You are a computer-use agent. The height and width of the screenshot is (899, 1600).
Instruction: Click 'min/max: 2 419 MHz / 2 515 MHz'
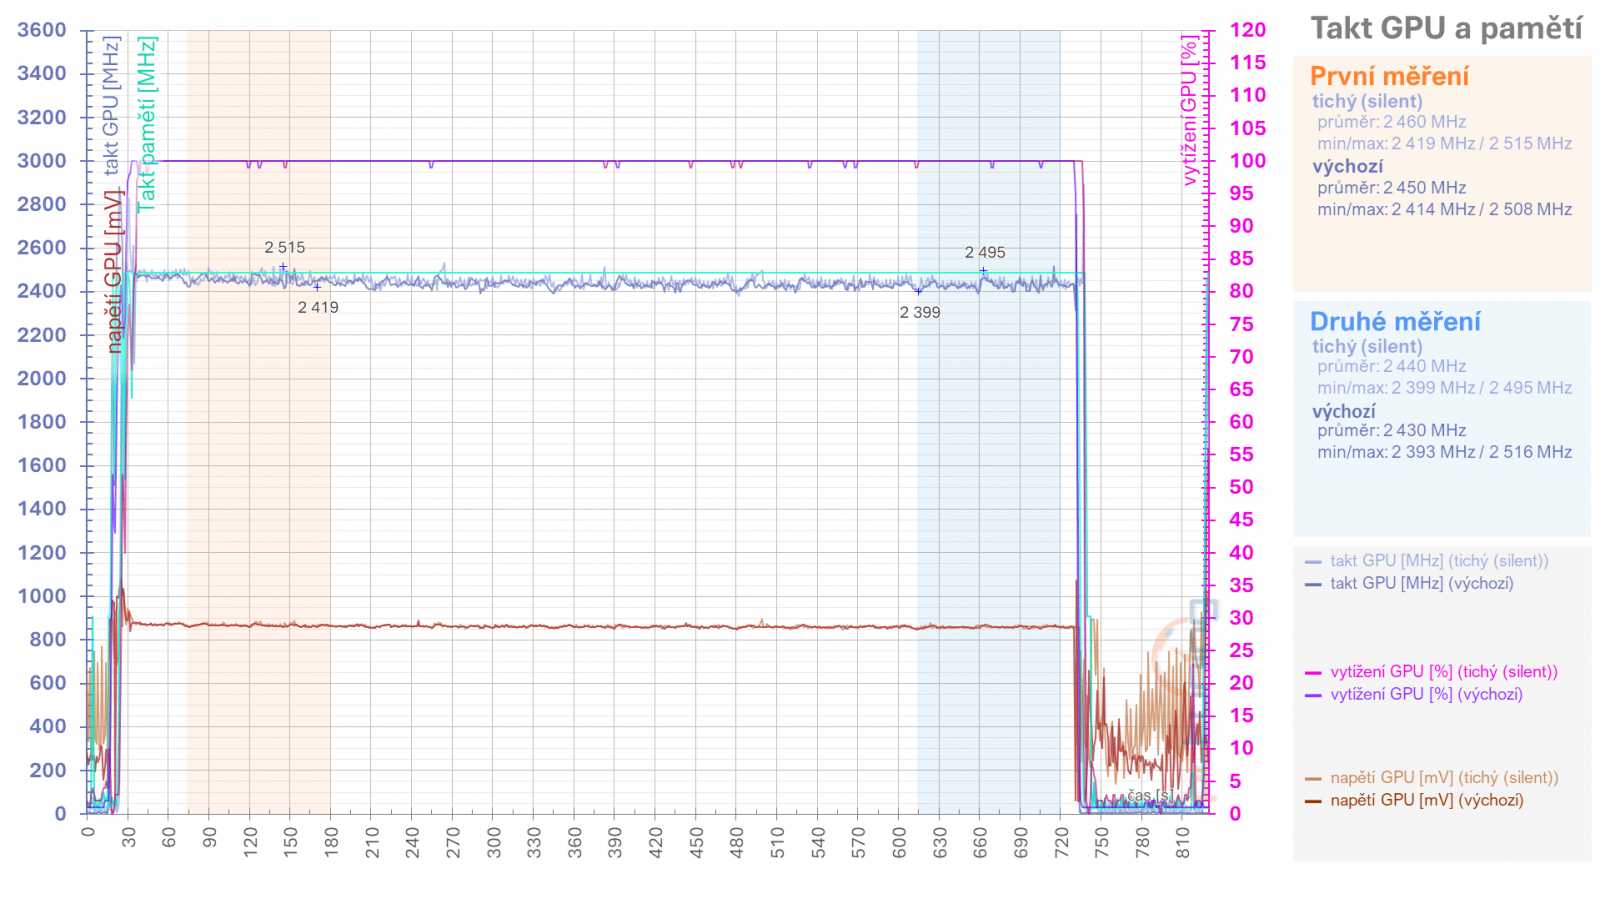[1444, 143]
